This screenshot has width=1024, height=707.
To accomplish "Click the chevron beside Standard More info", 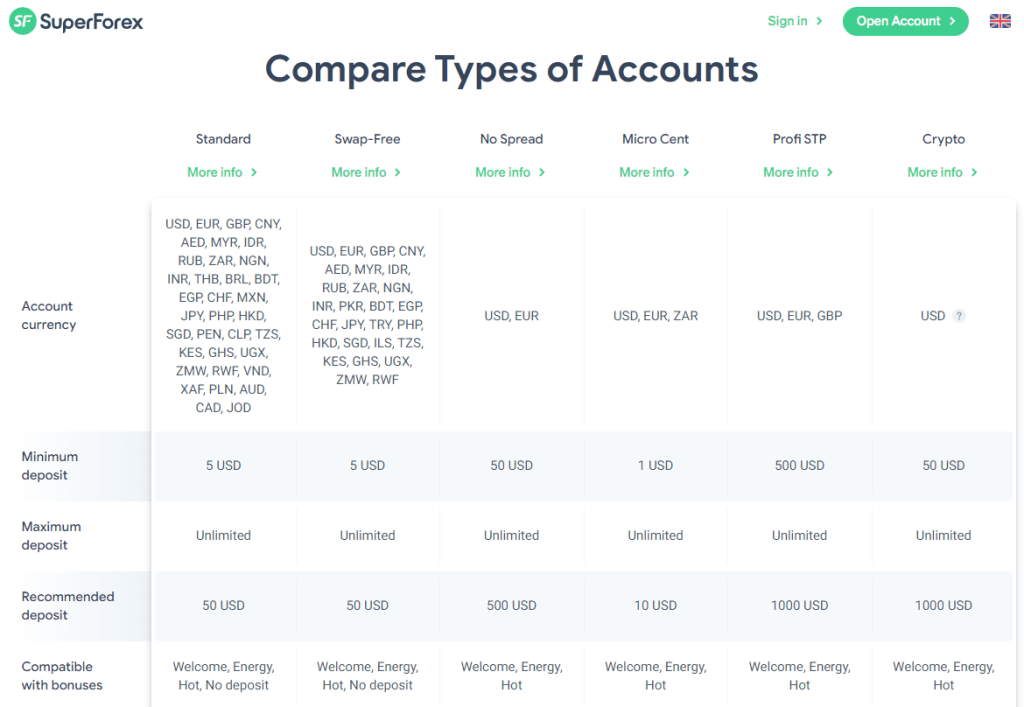I will 254,172.
